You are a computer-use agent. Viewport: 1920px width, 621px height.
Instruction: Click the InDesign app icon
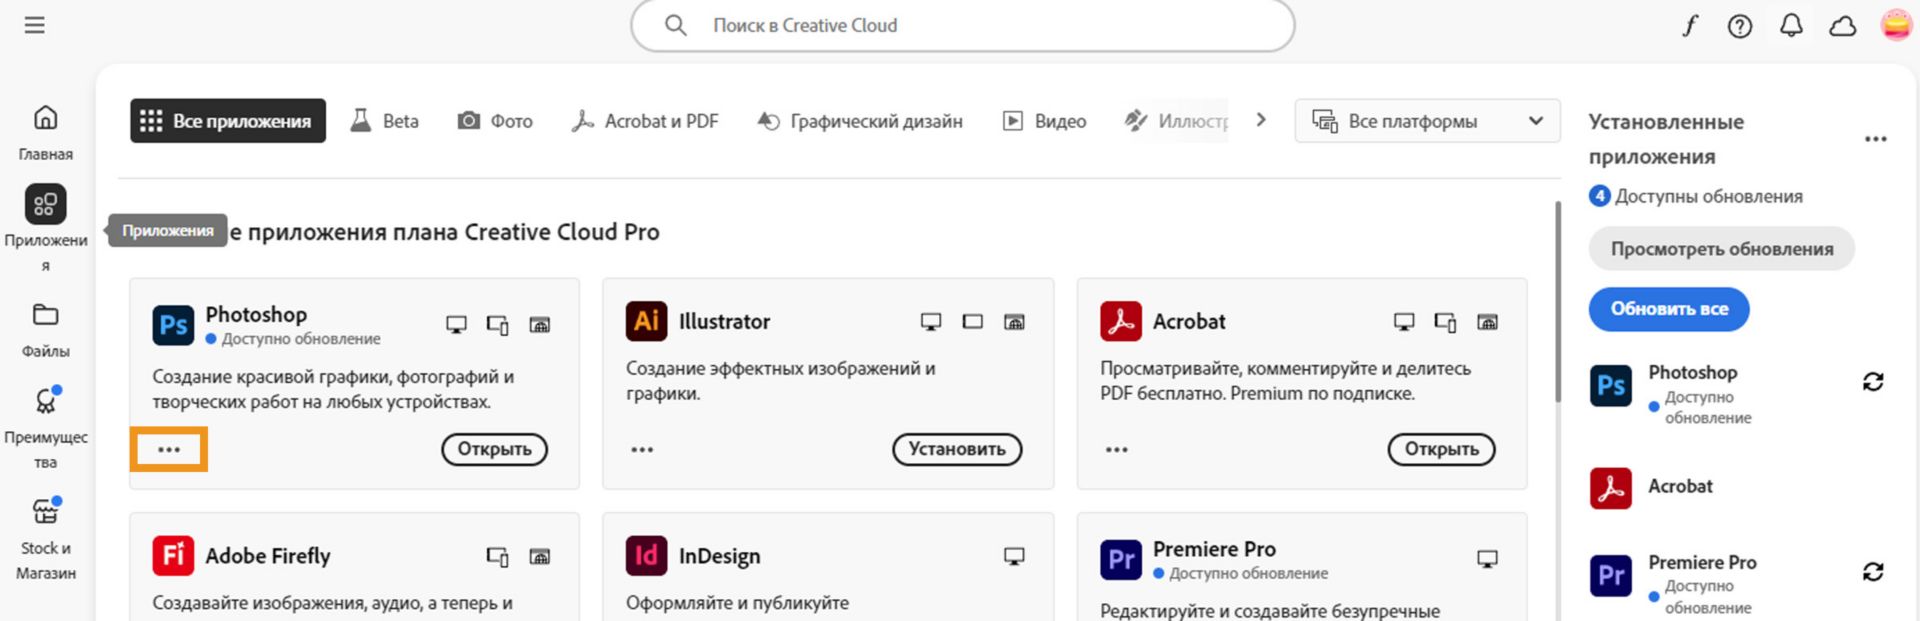(x=646, y=556)
